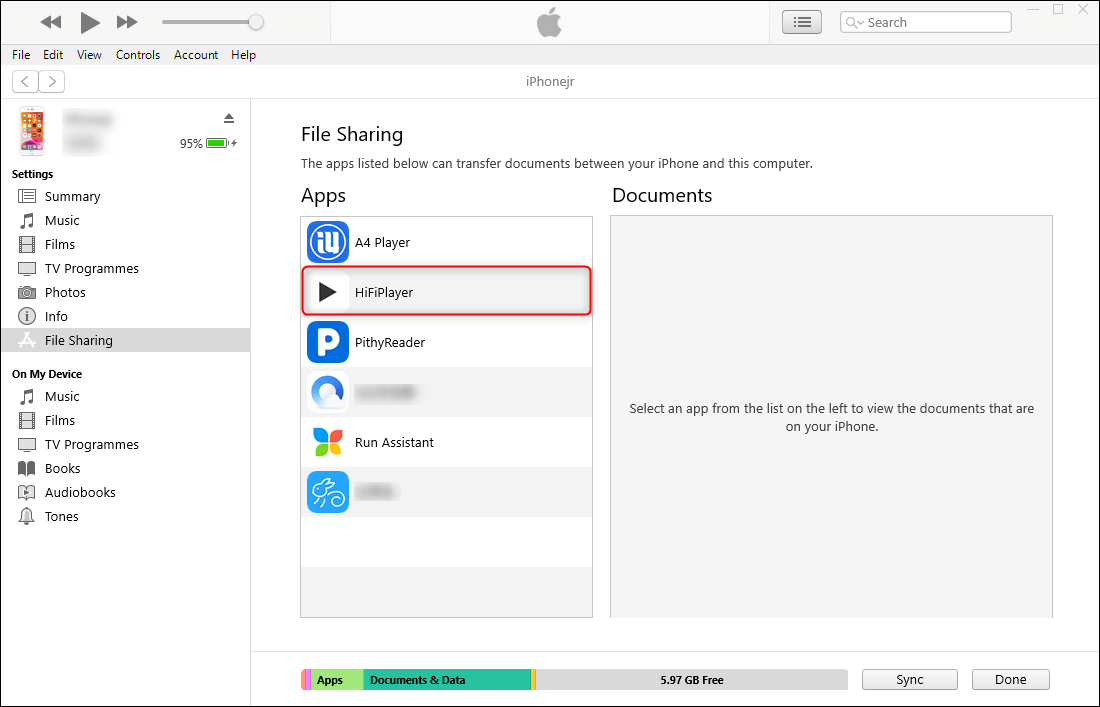Select the Run Assistant app icon
Viewport: 1100px width, 707px height.
tap(328, 442)
